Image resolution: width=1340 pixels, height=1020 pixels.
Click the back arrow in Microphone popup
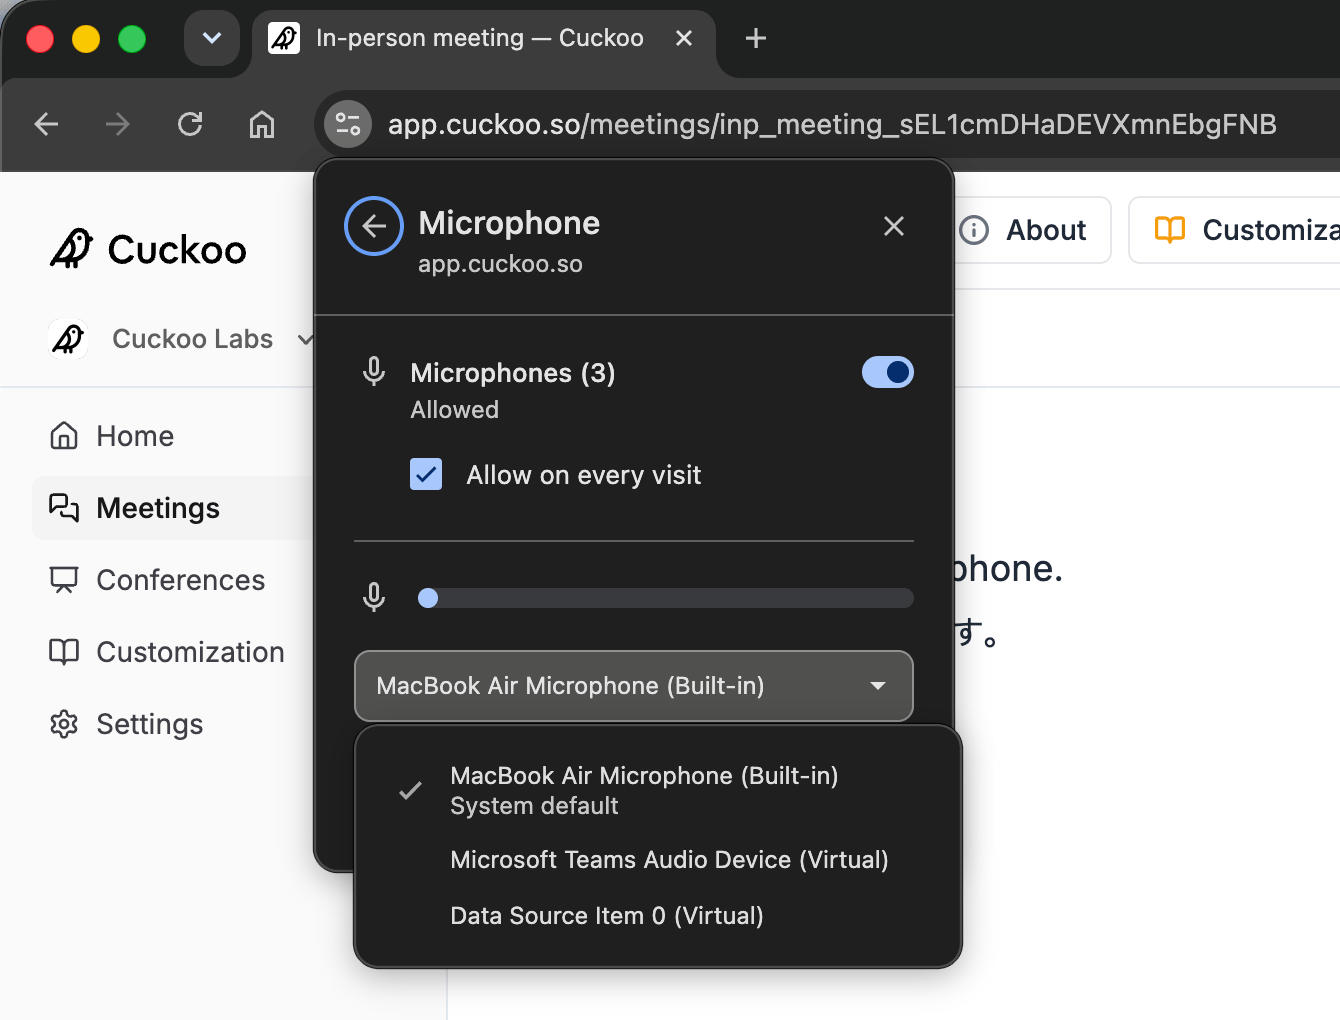pyautogui.click(x=374, y=226)
